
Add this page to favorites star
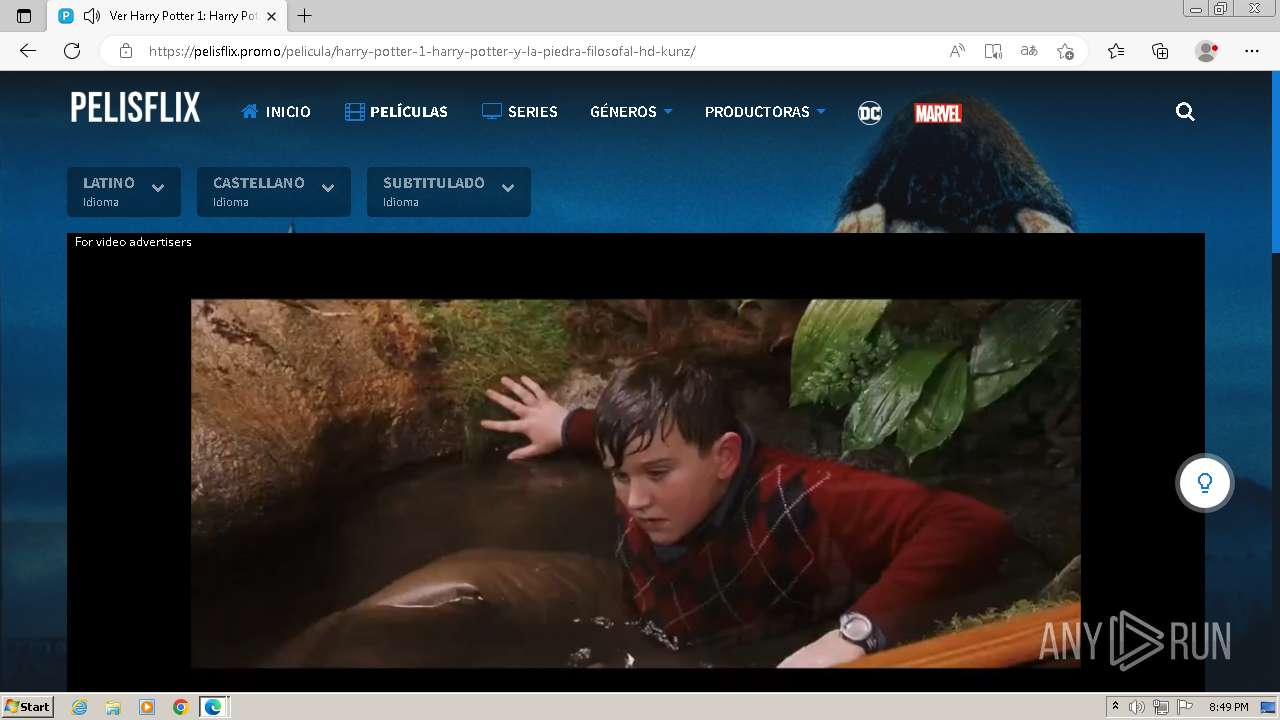(1065, 51)
